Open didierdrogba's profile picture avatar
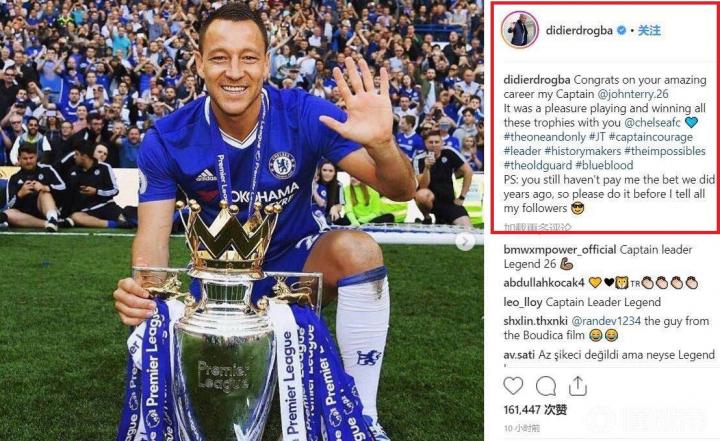The height and width of the screenshot is (441, 720). (520, 30)
